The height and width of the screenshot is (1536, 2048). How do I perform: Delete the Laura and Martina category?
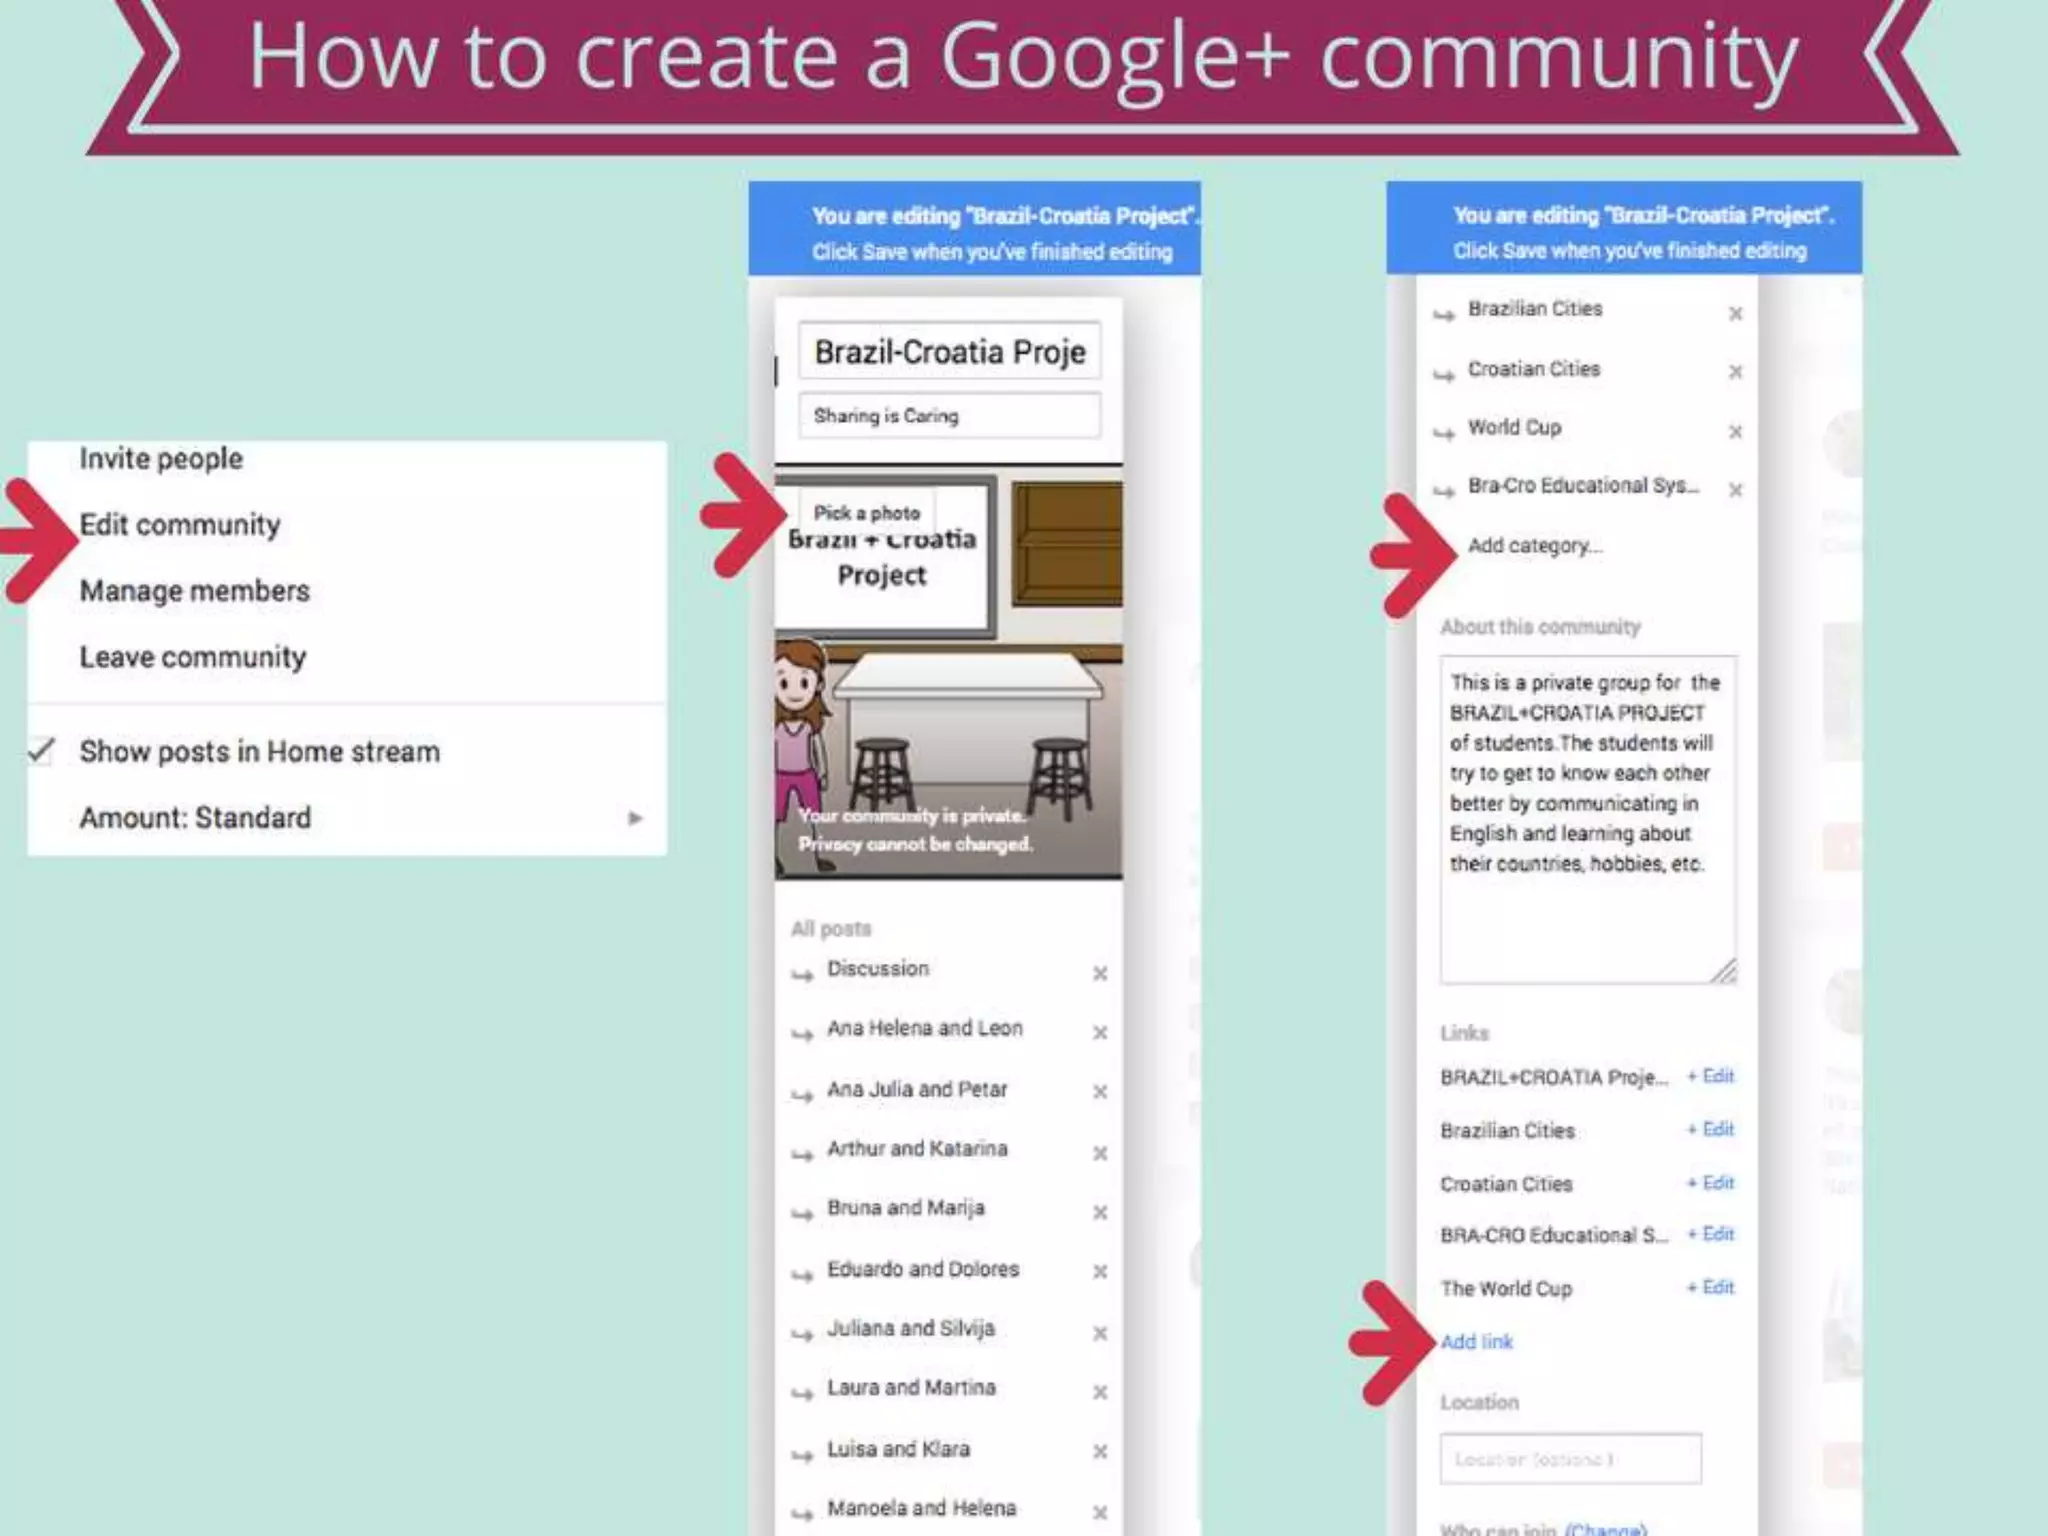(x=1099, y=1392)
